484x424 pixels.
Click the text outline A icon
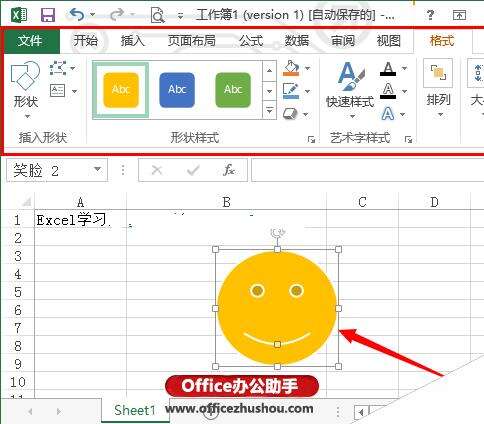pyautogui.click(x=388, y=91)
